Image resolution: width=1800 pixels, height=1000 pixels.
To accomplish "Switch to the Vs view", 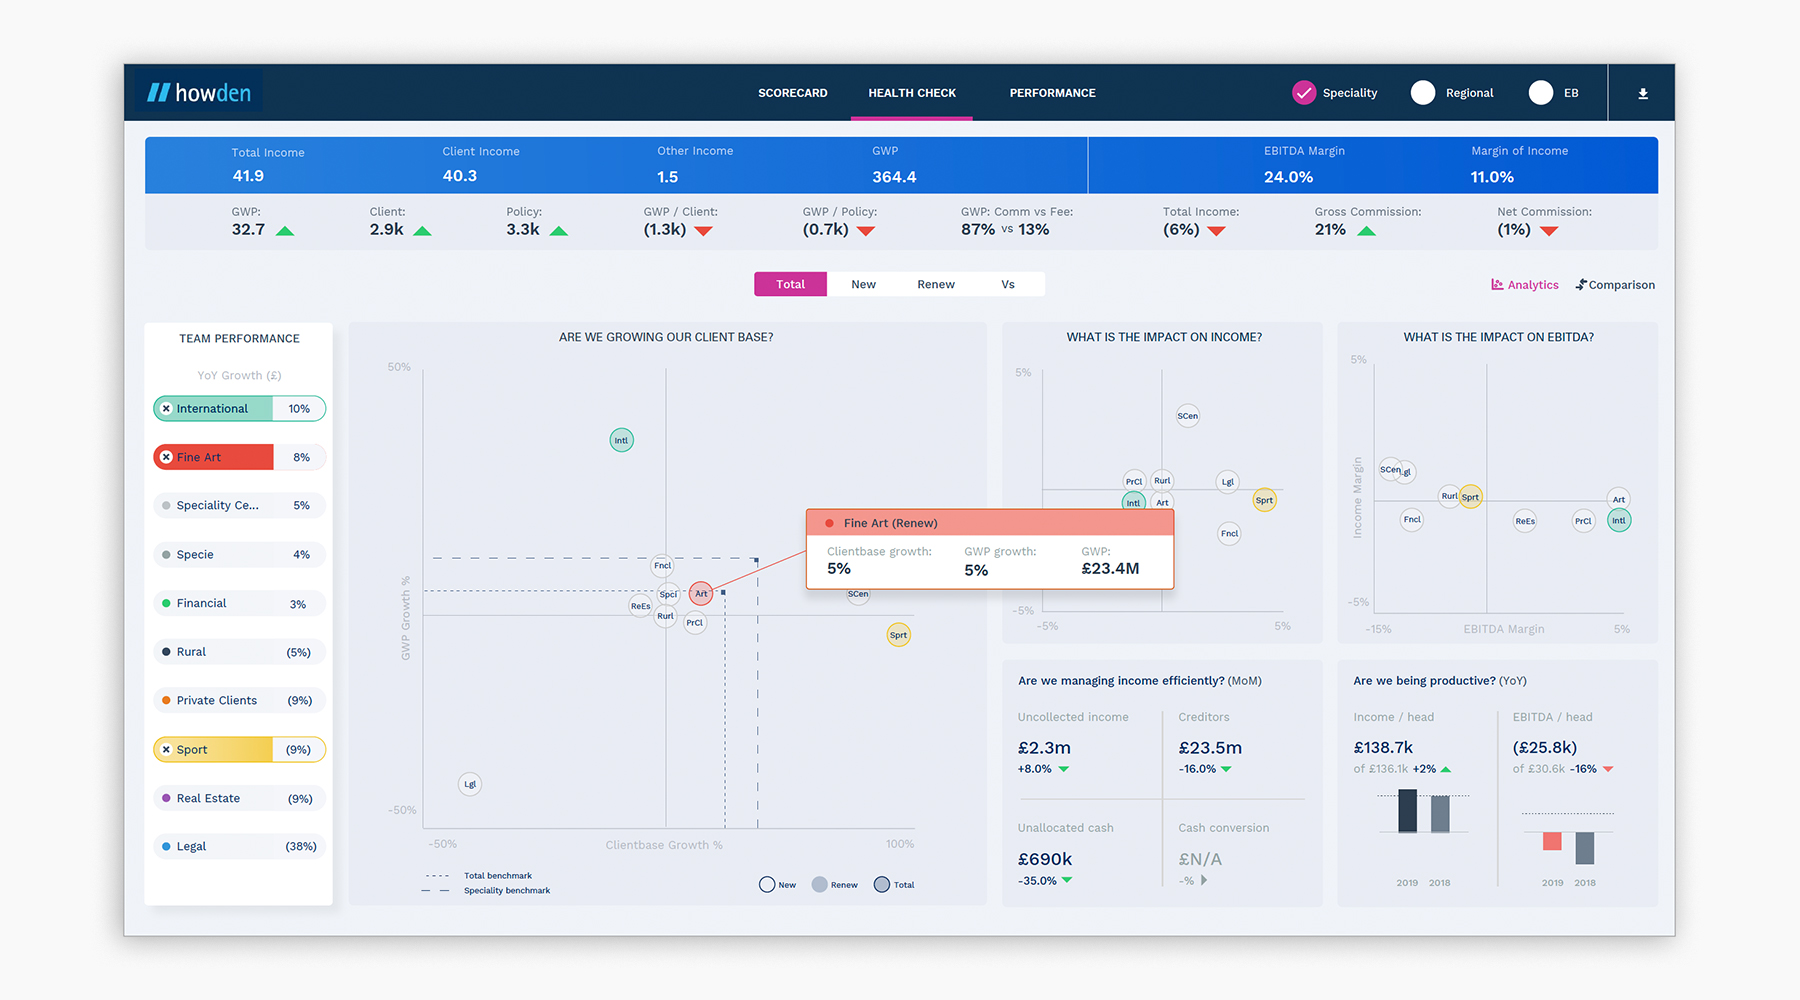I will click(x=1008, y=284).
